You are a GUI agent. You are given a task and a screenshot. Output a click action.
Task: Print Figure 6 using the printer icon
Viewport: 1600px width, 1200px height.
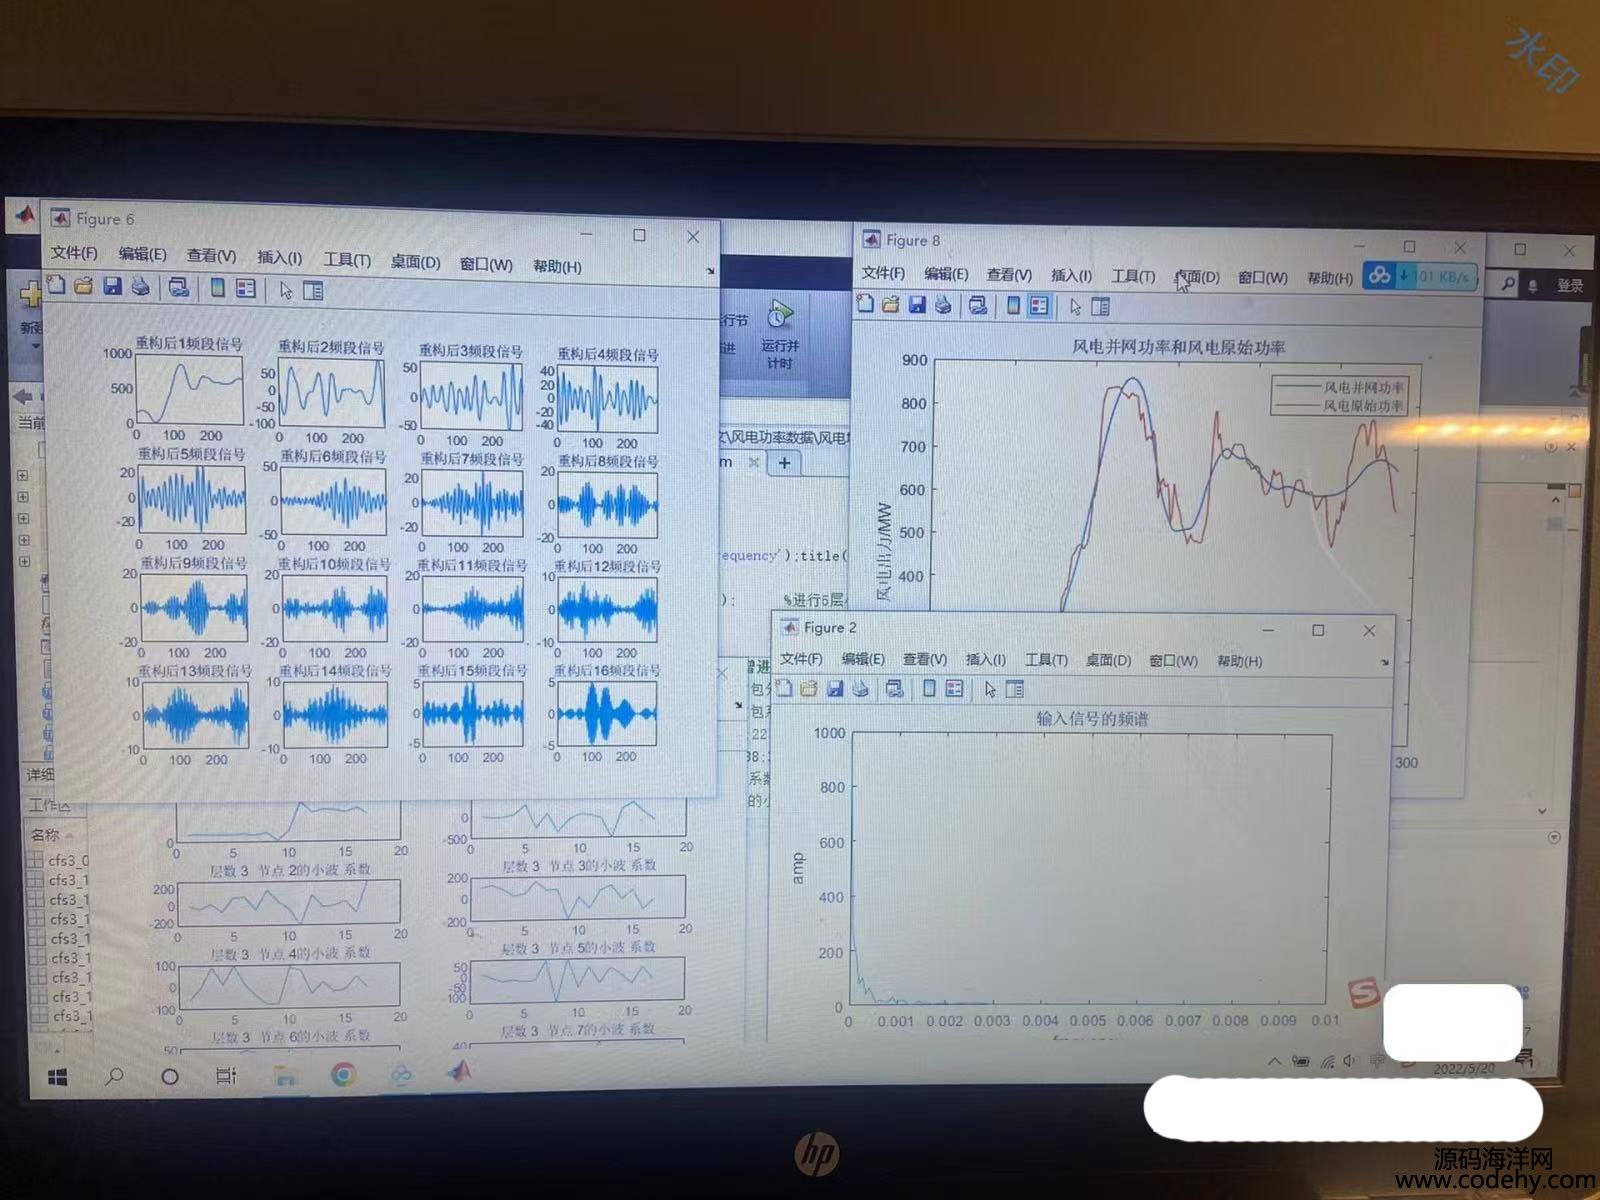[140, 287]
